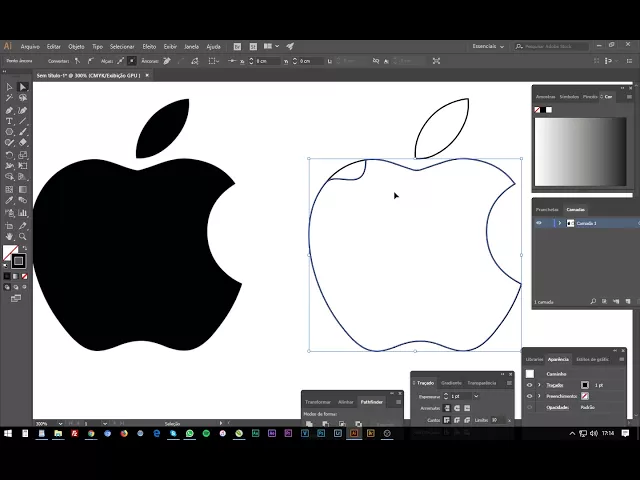Viewport: 640px width, 480px height.
Task: Select the Direct Selection tool
Action: click(22, 87)
